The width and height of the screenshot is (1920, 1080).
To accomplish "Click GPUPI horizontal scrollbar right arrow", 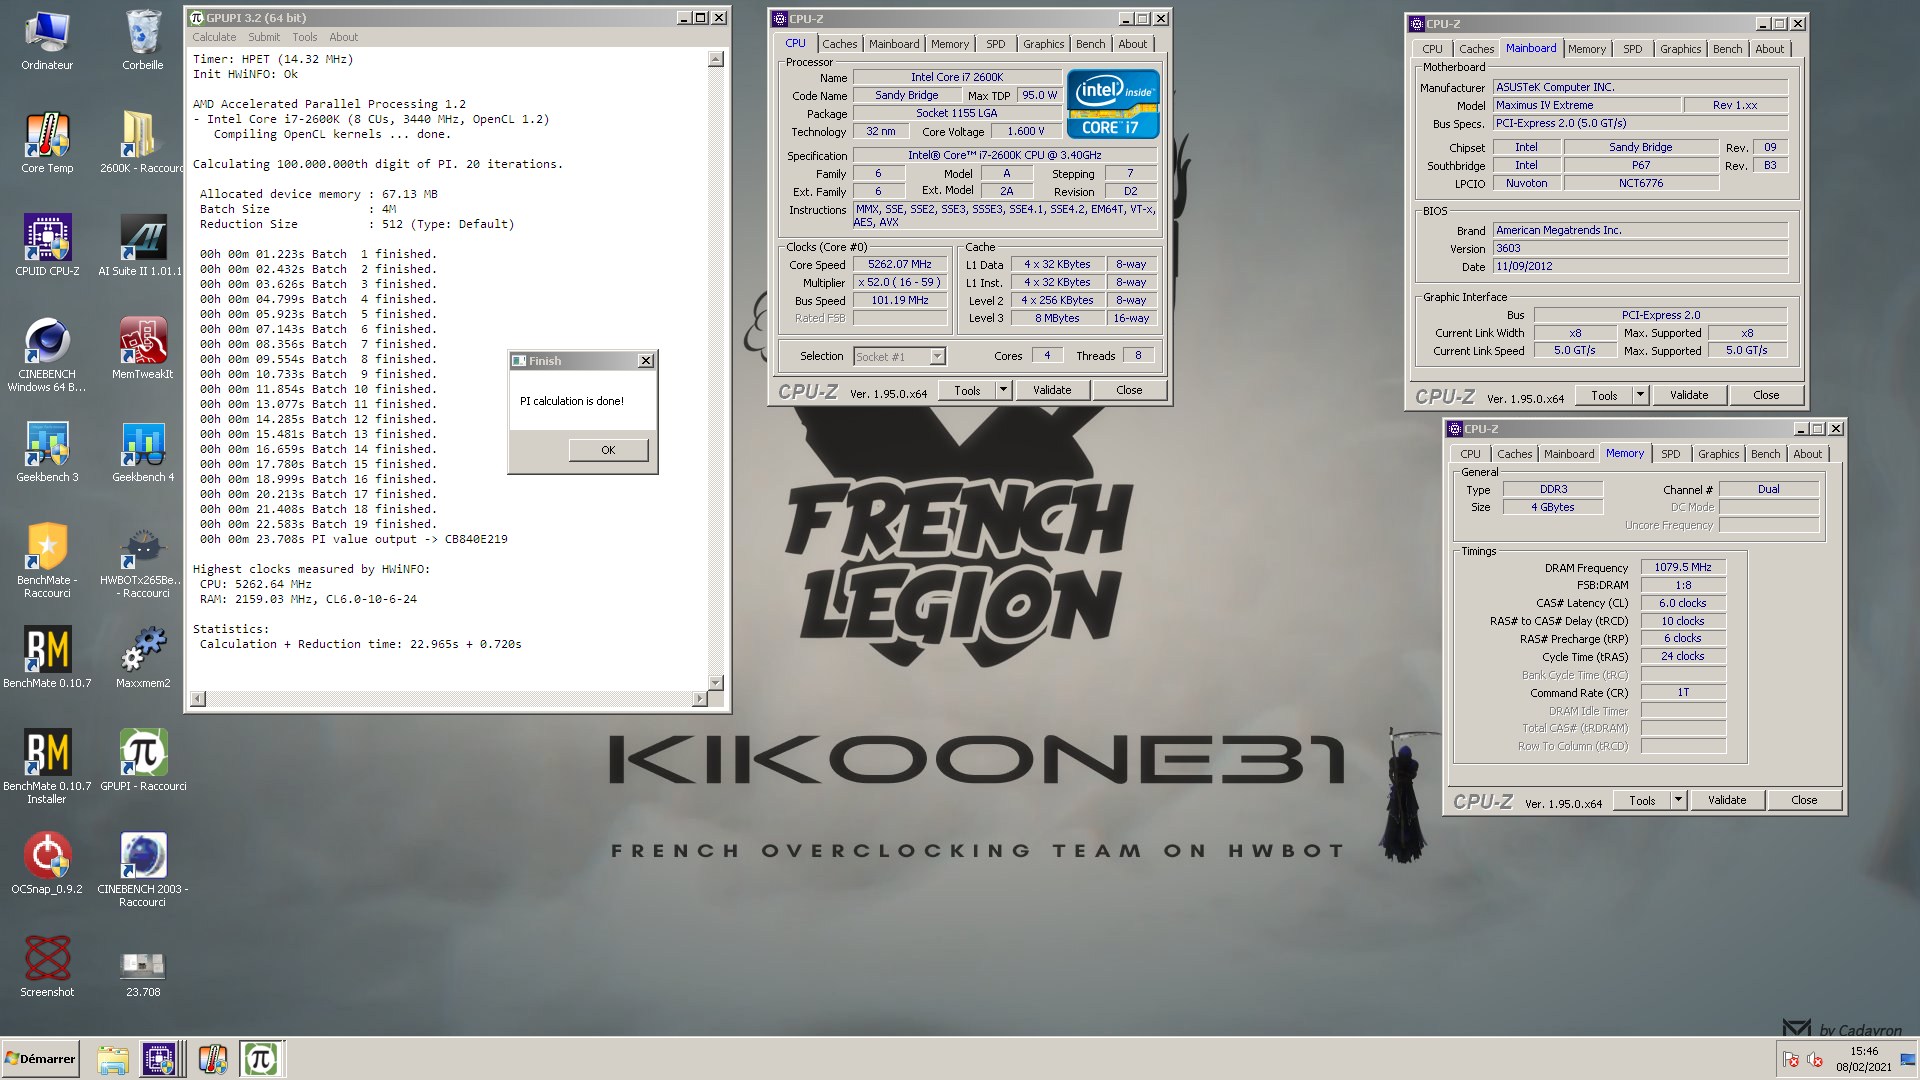I will 699,699.
